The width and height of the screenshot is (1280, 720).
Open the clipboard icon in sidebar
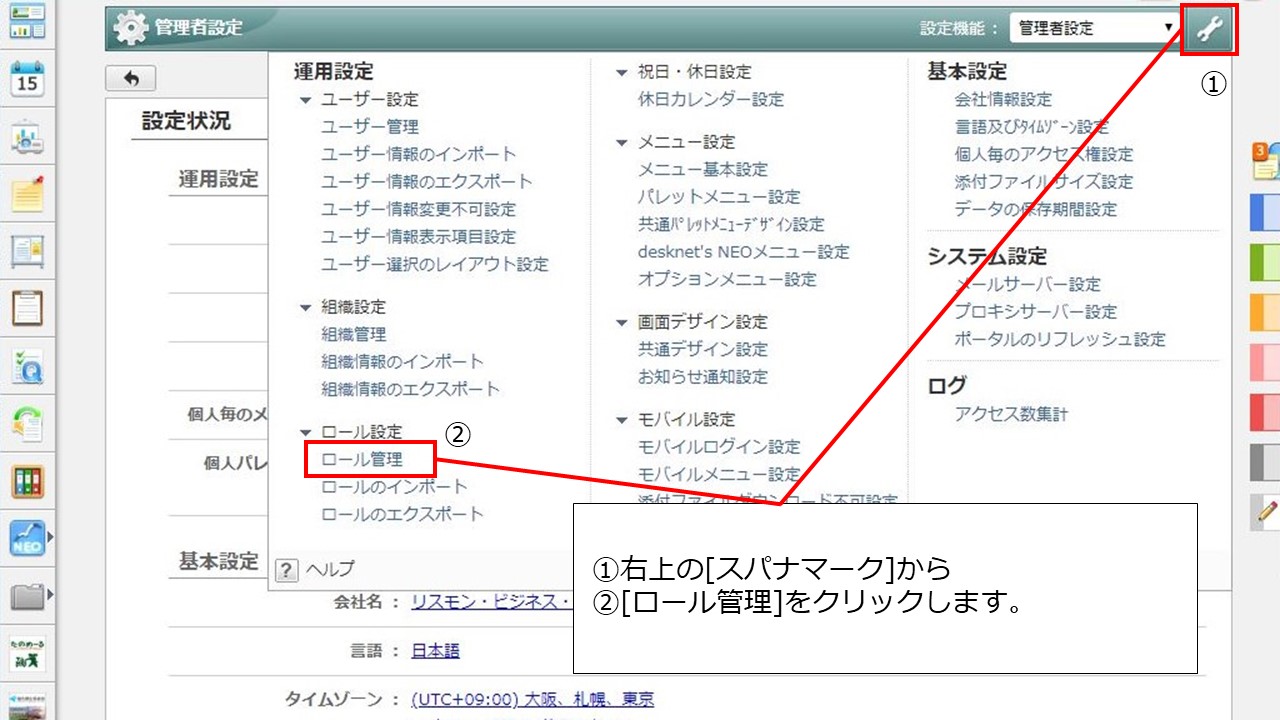[27, 308]
